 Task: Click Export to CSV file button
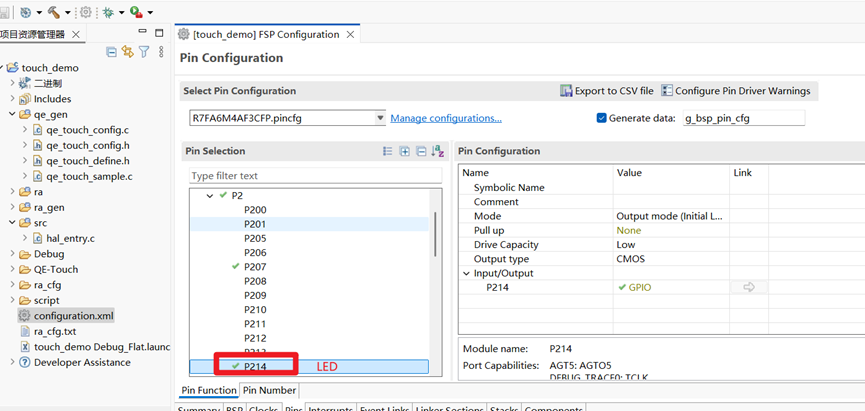tap(606, 91)
